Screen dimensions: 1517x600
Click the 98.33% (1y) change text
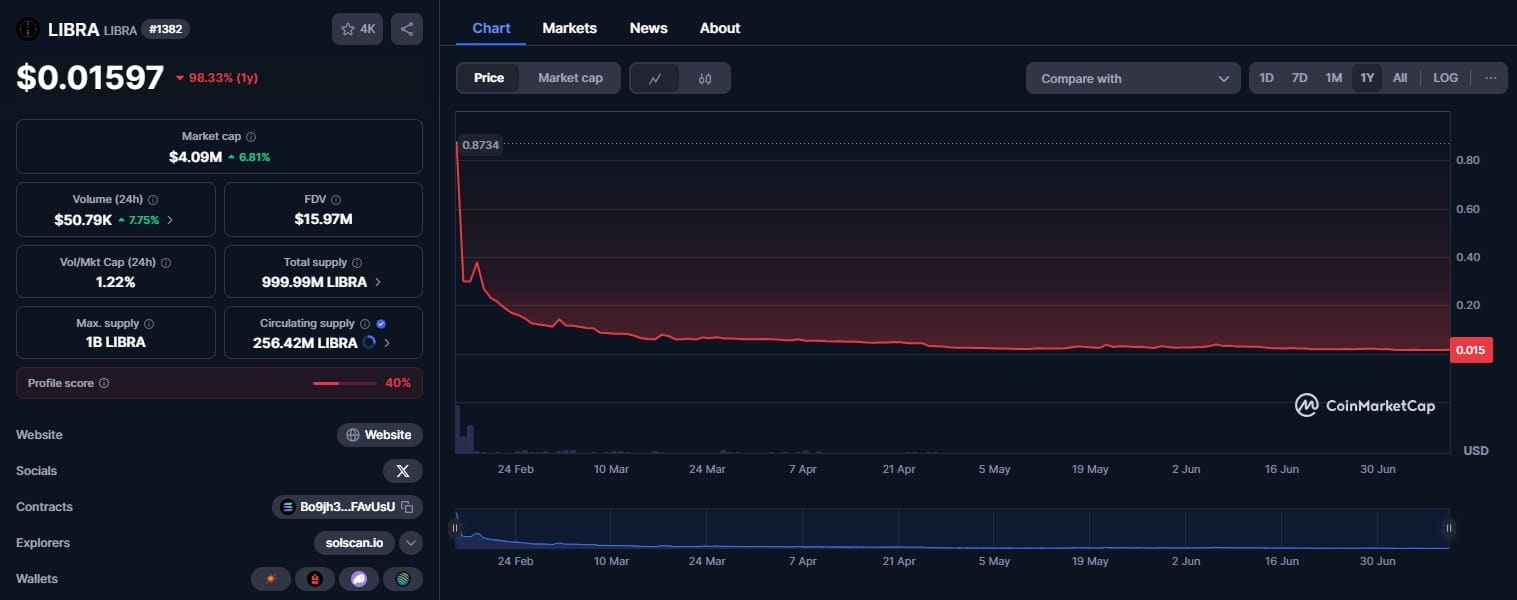(217, 78)
